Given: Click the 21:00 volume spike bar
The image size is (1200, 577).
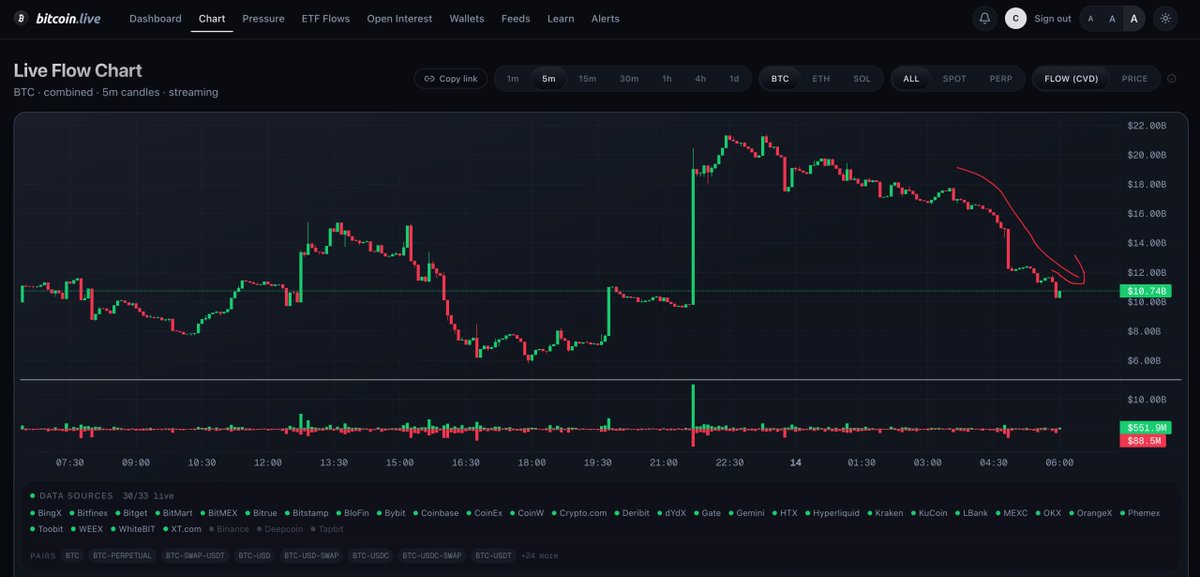Looking at the screenshot, I should pos(692,414).
